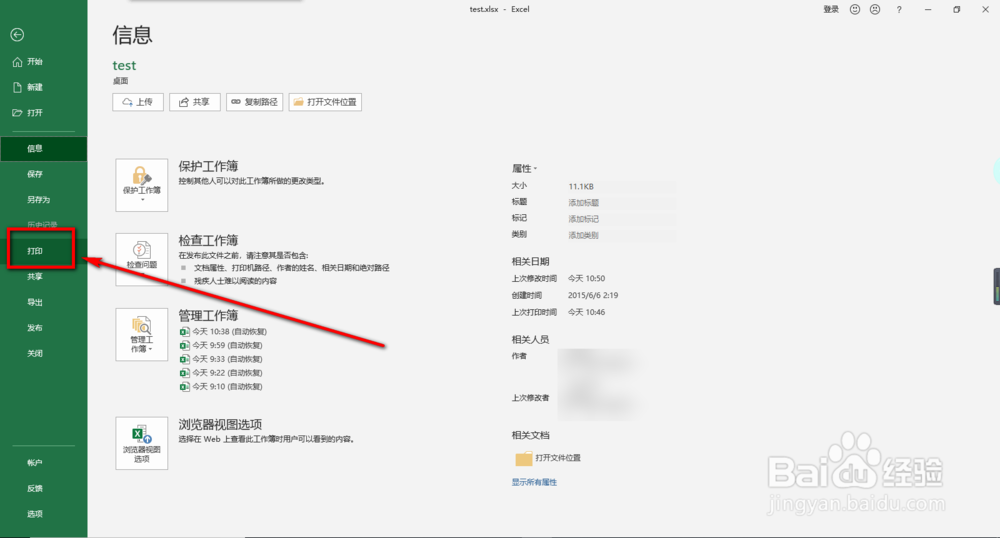
Task: Click the 上传 button
Action: 138,102
